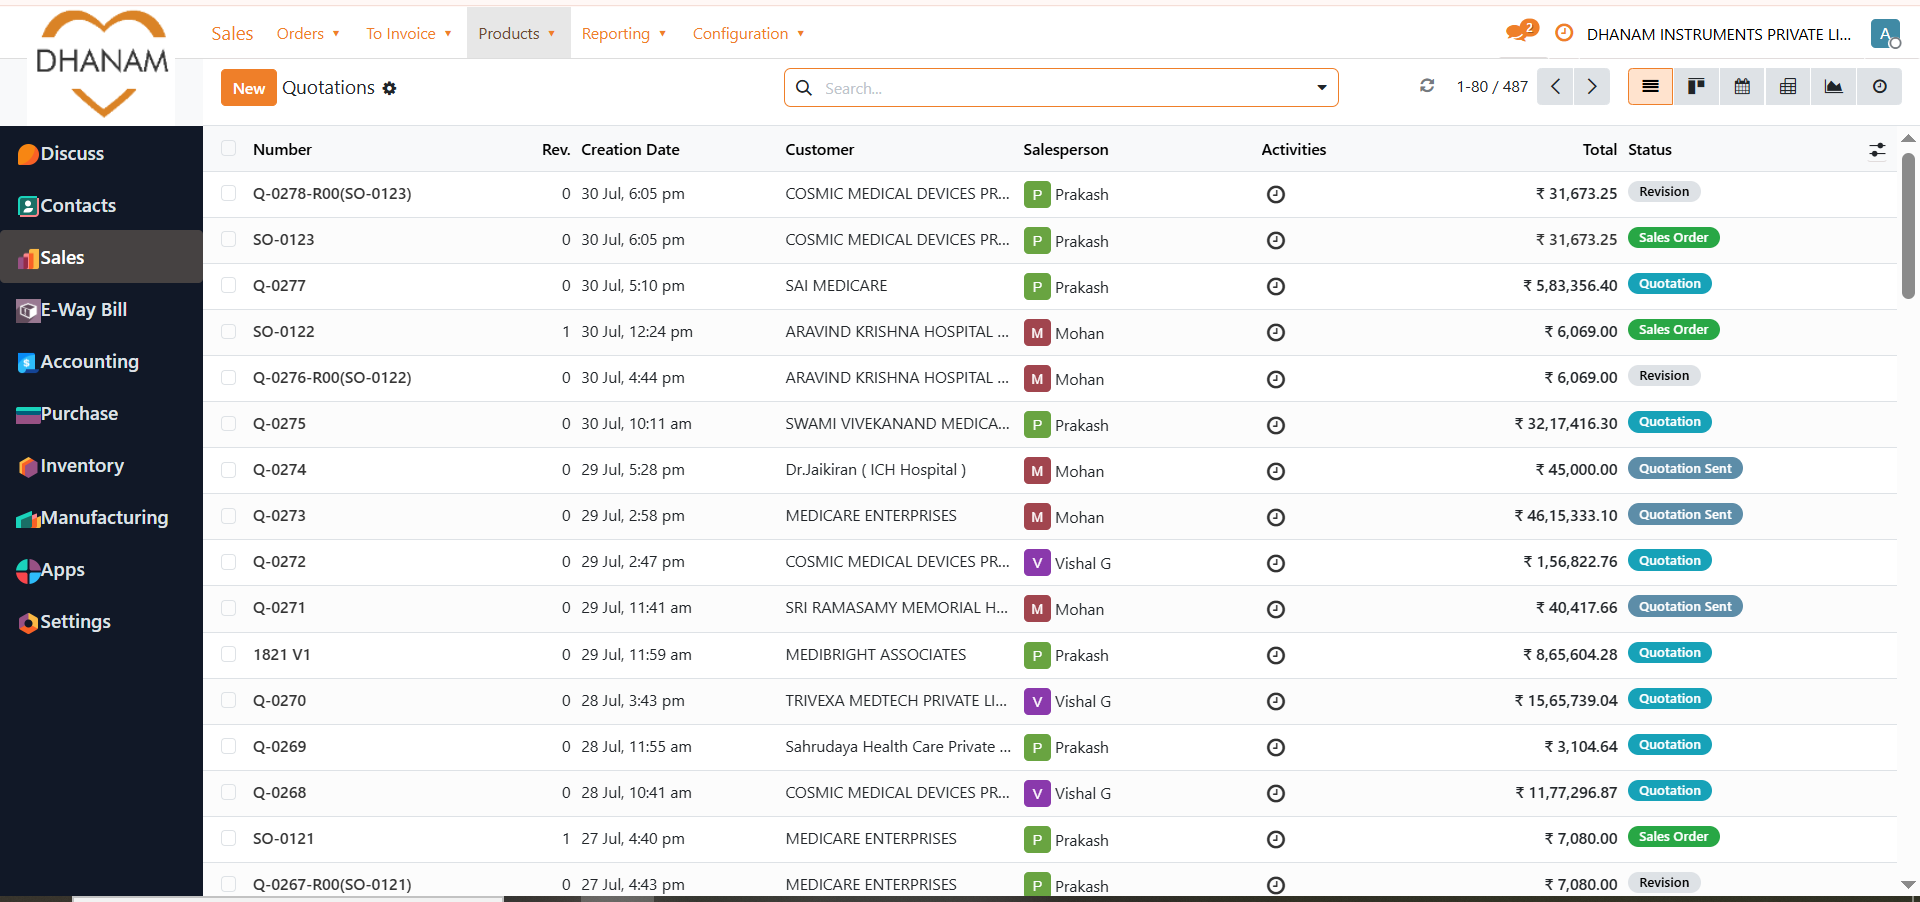The height and width of the screenshot is (902, 1920).
Task: Sort by Total column header
Action: 1600,149
